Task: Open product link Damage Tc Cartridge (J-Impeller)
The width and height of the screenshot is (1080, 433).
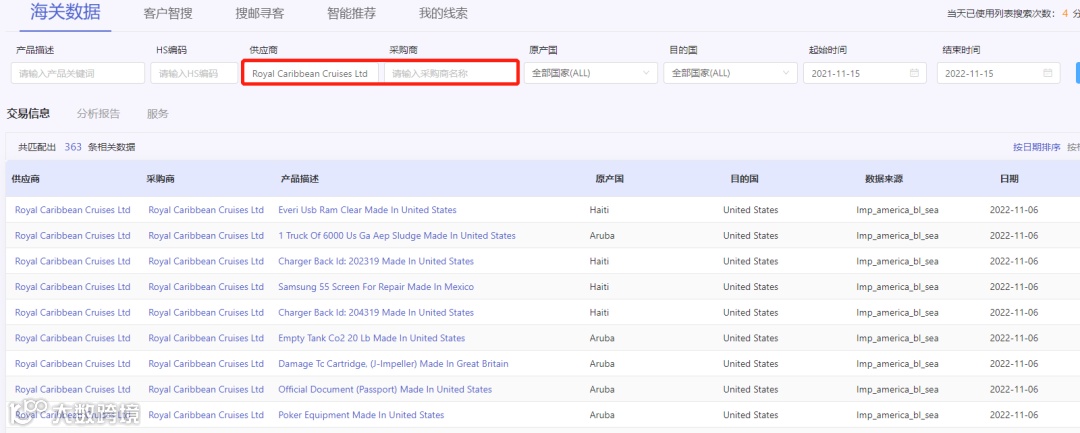Action: coord(393,363)
